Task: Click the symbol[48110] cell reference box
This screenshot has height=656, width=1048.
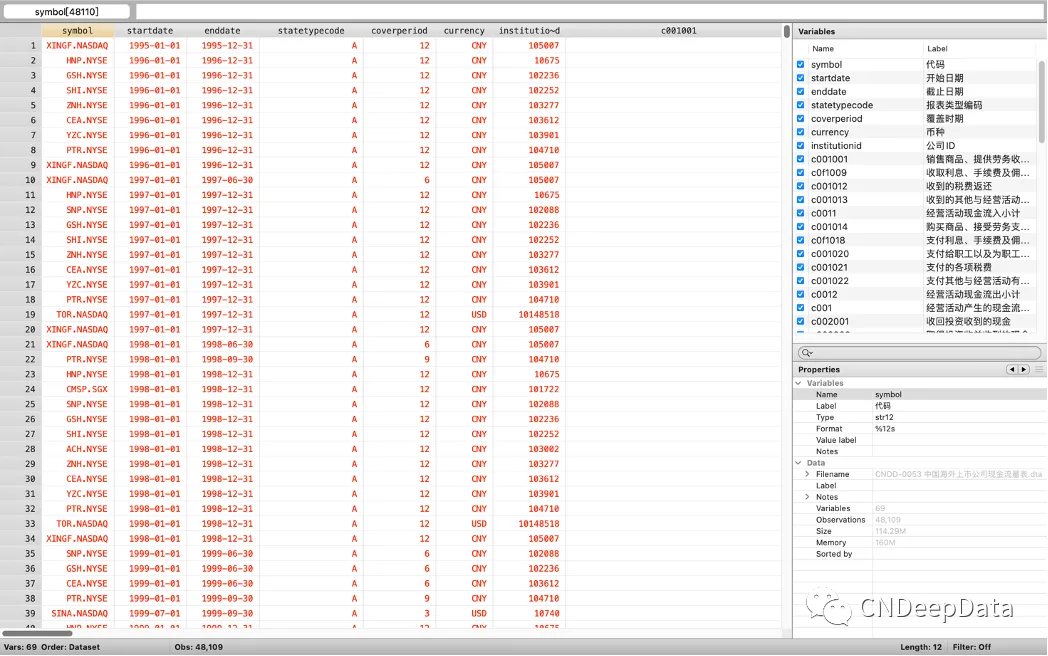Action: click(x=67, y=11)
